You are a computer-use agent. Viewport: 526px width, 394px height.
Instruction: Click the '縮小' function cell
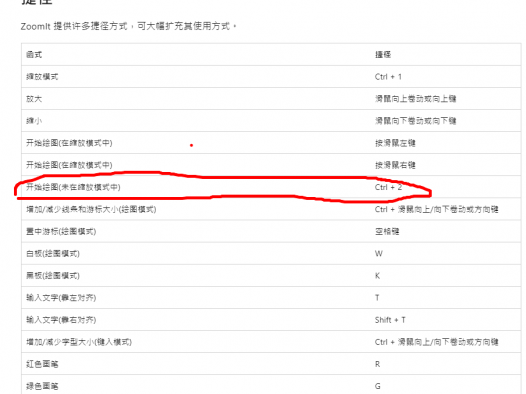(34, 121)
